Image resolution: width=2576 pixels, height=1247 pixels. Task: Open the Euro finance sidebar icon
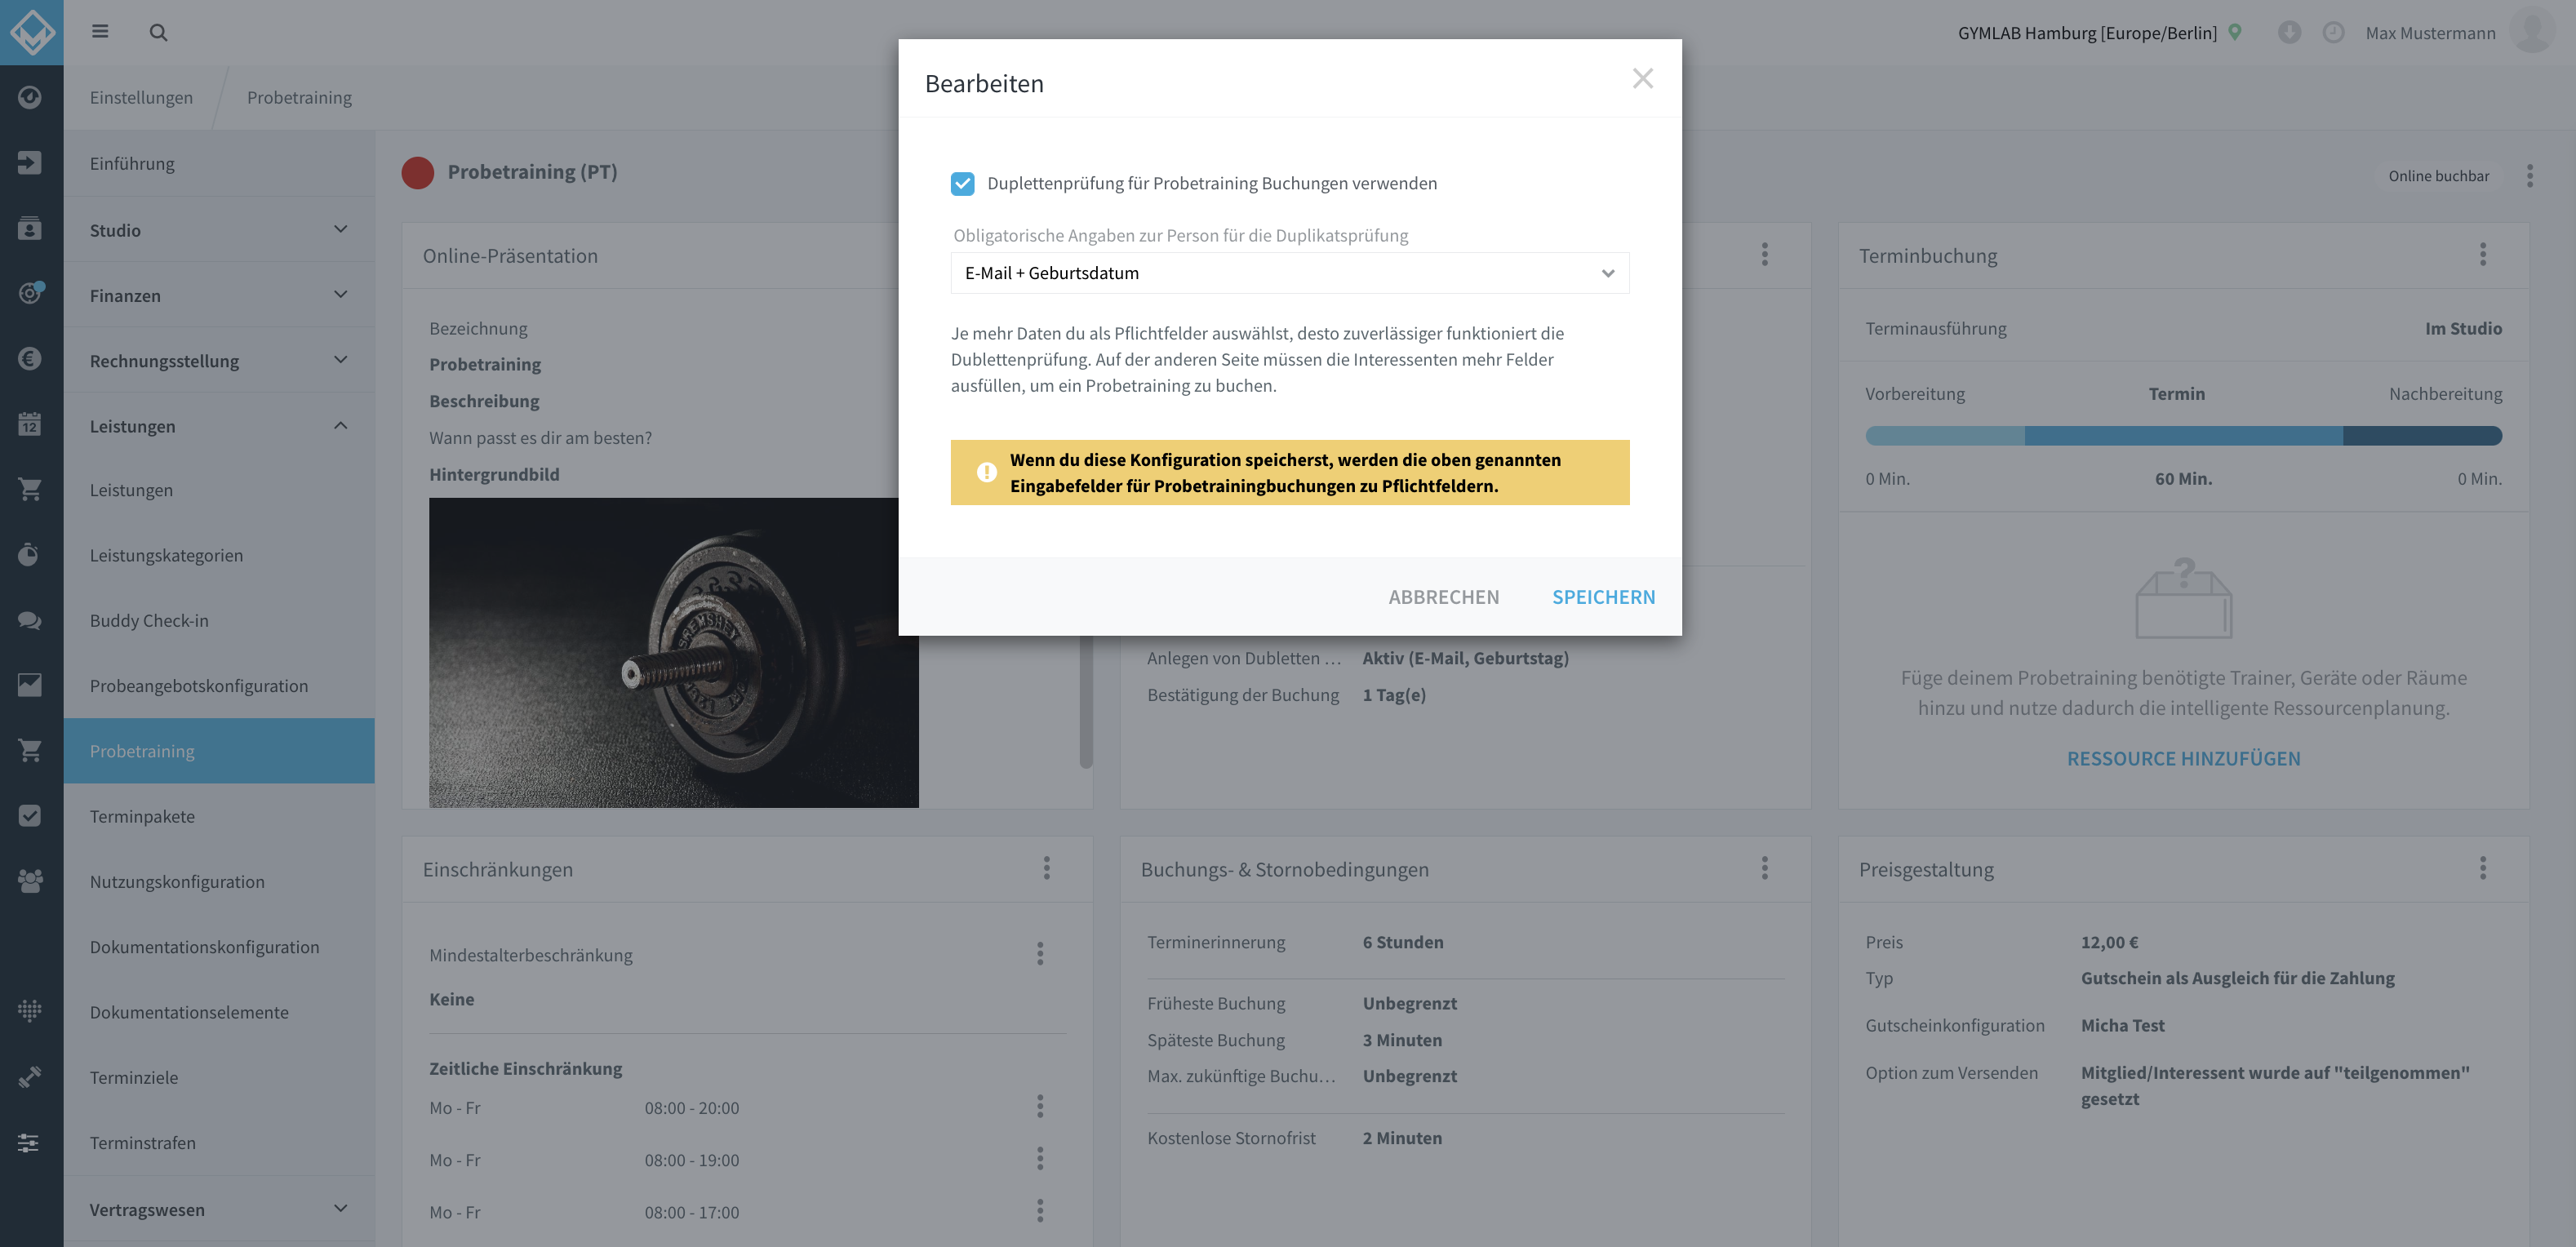tap(30, 358)
